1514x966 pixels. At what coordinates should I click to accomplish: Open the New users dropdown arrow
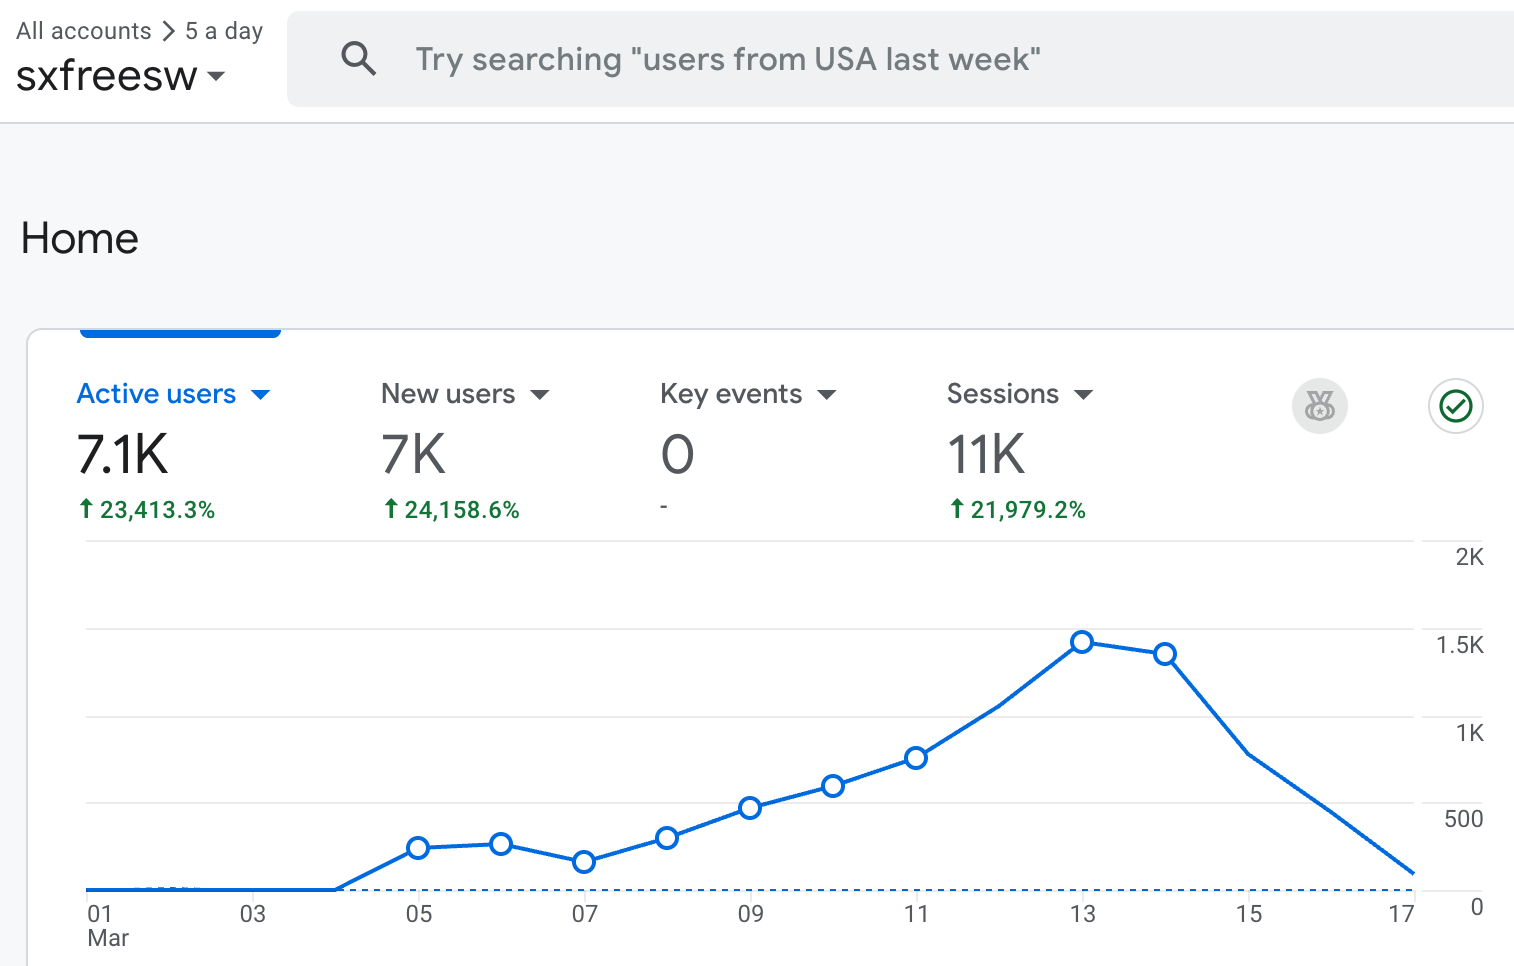pos(540,395)
